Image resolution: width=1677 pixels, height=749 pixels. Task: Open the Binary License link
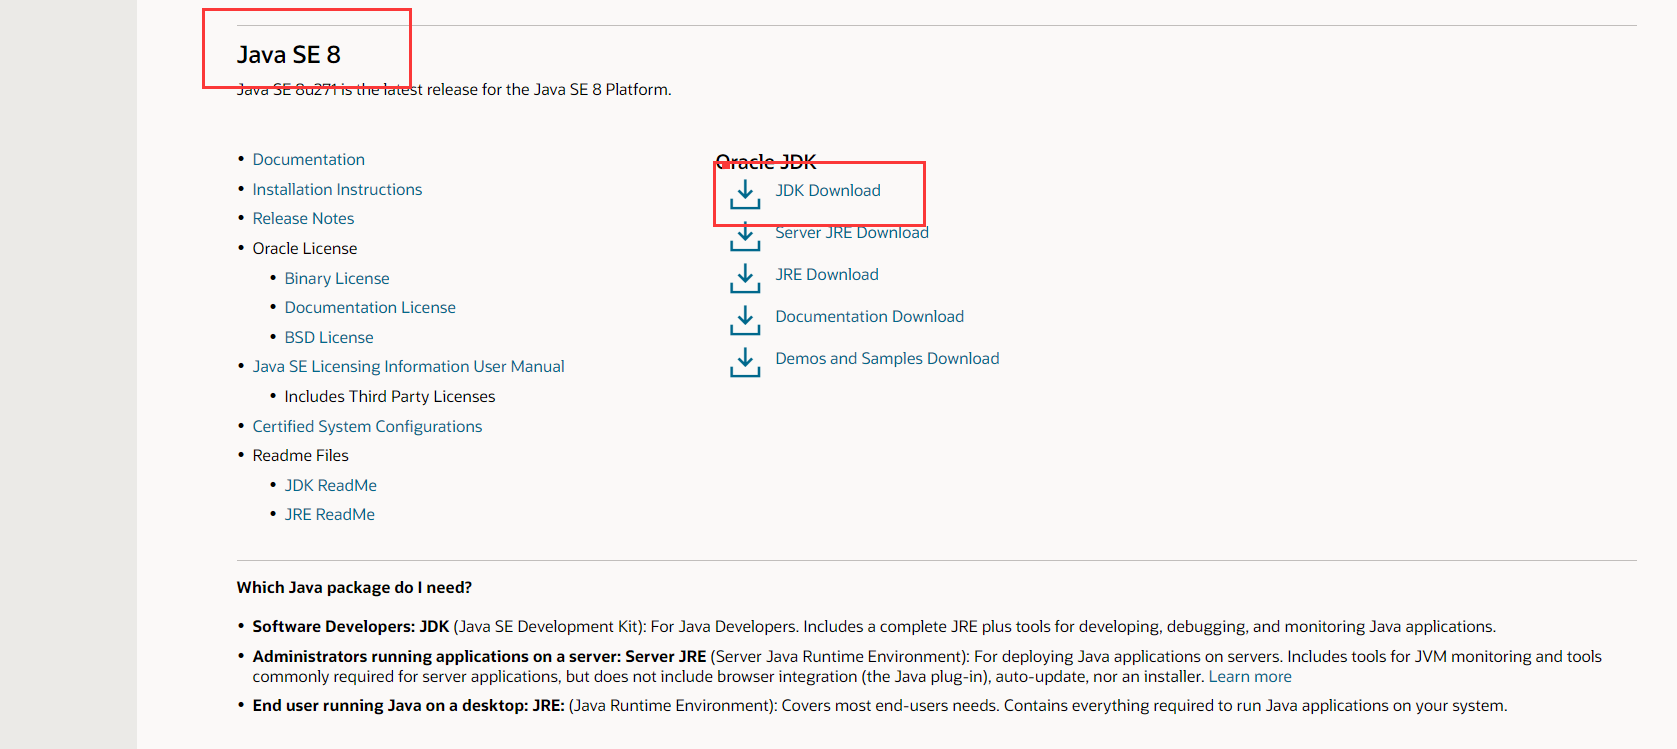(337, 278)
